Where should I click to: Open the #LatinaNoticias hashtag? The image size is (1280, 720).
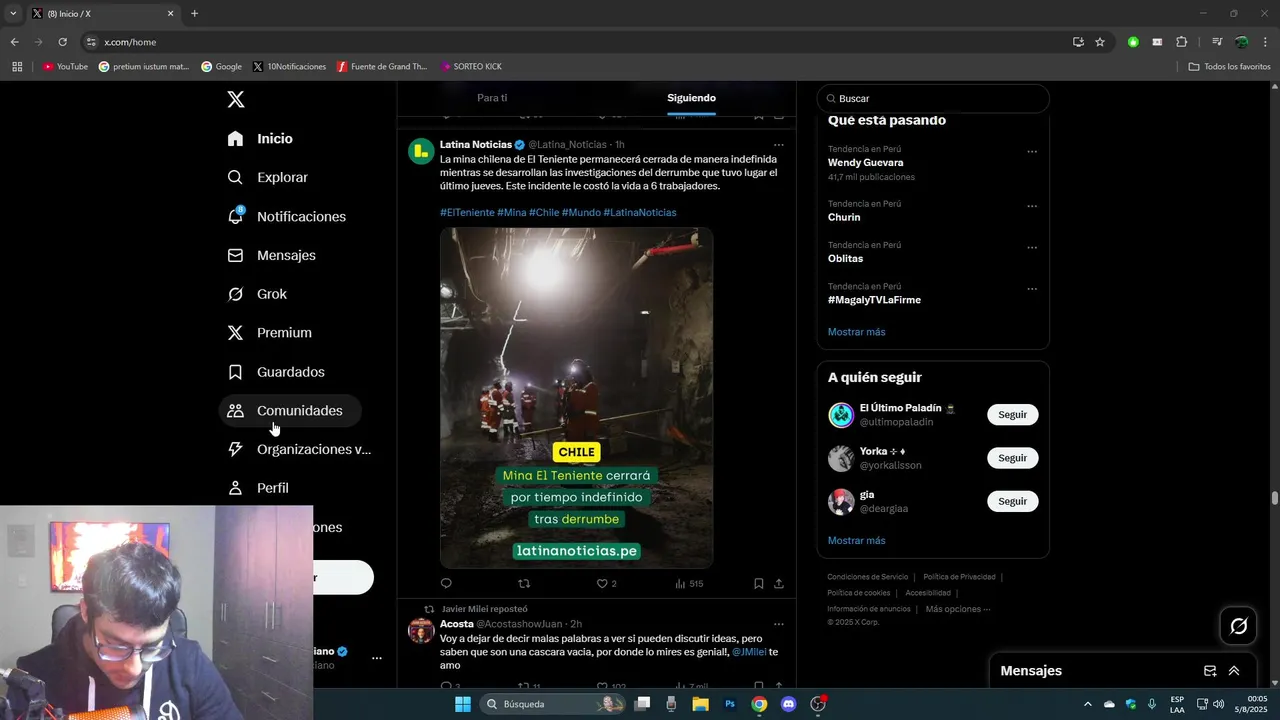(x=639, y=213)
